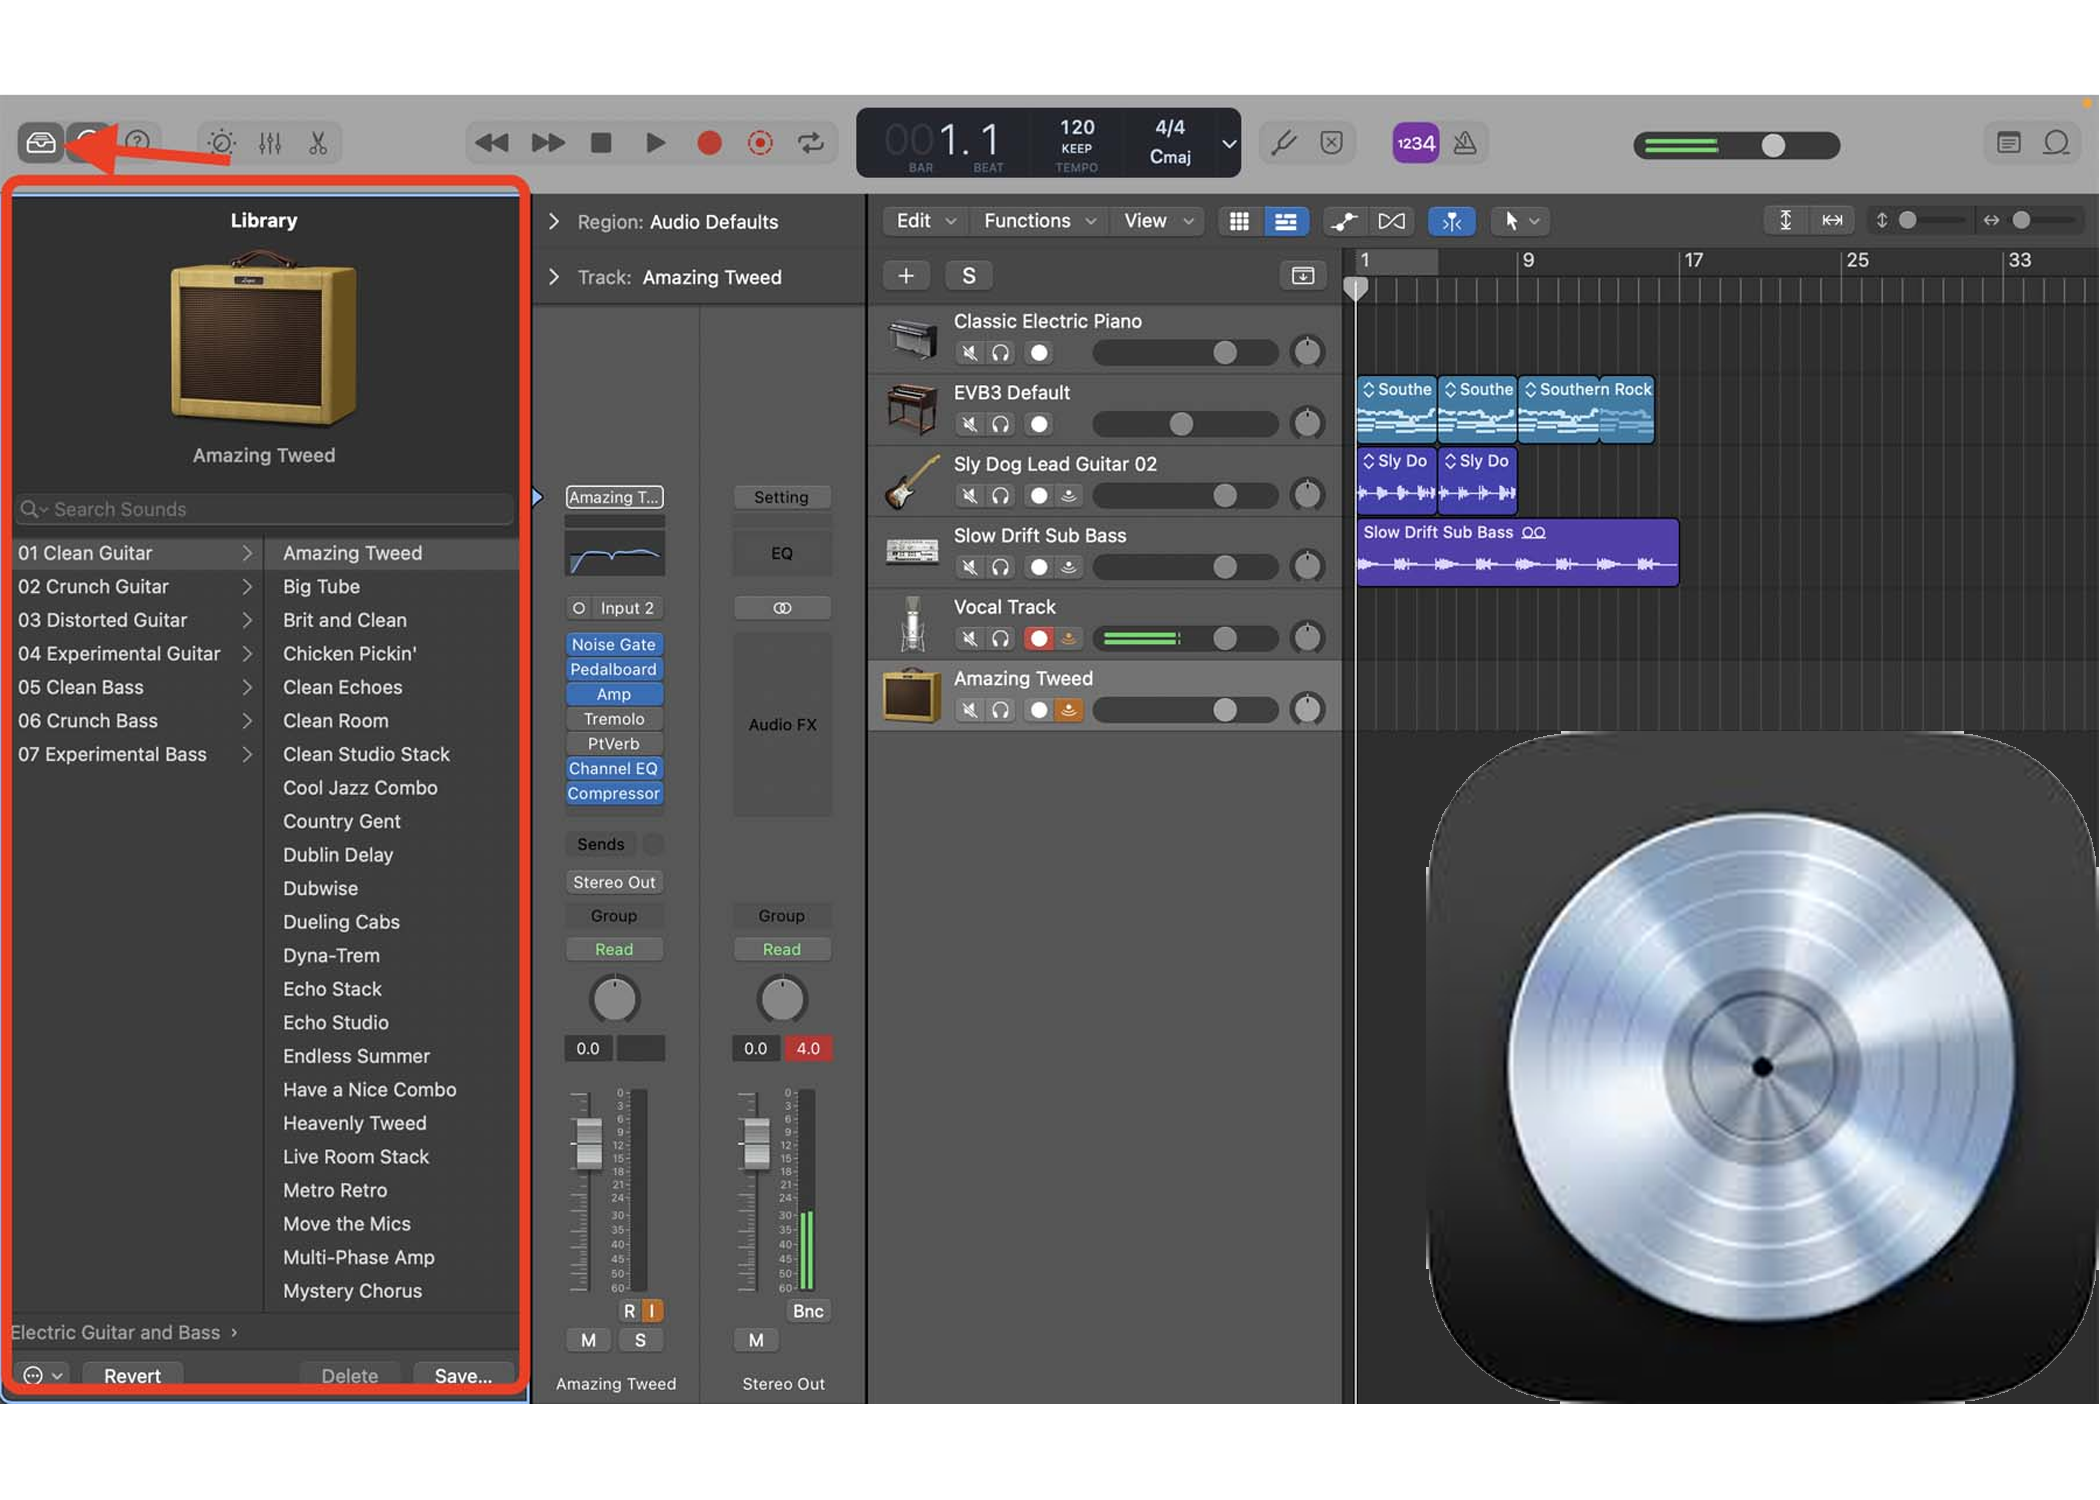Open the Mixer icon in toolbar

tap(270, 143)
